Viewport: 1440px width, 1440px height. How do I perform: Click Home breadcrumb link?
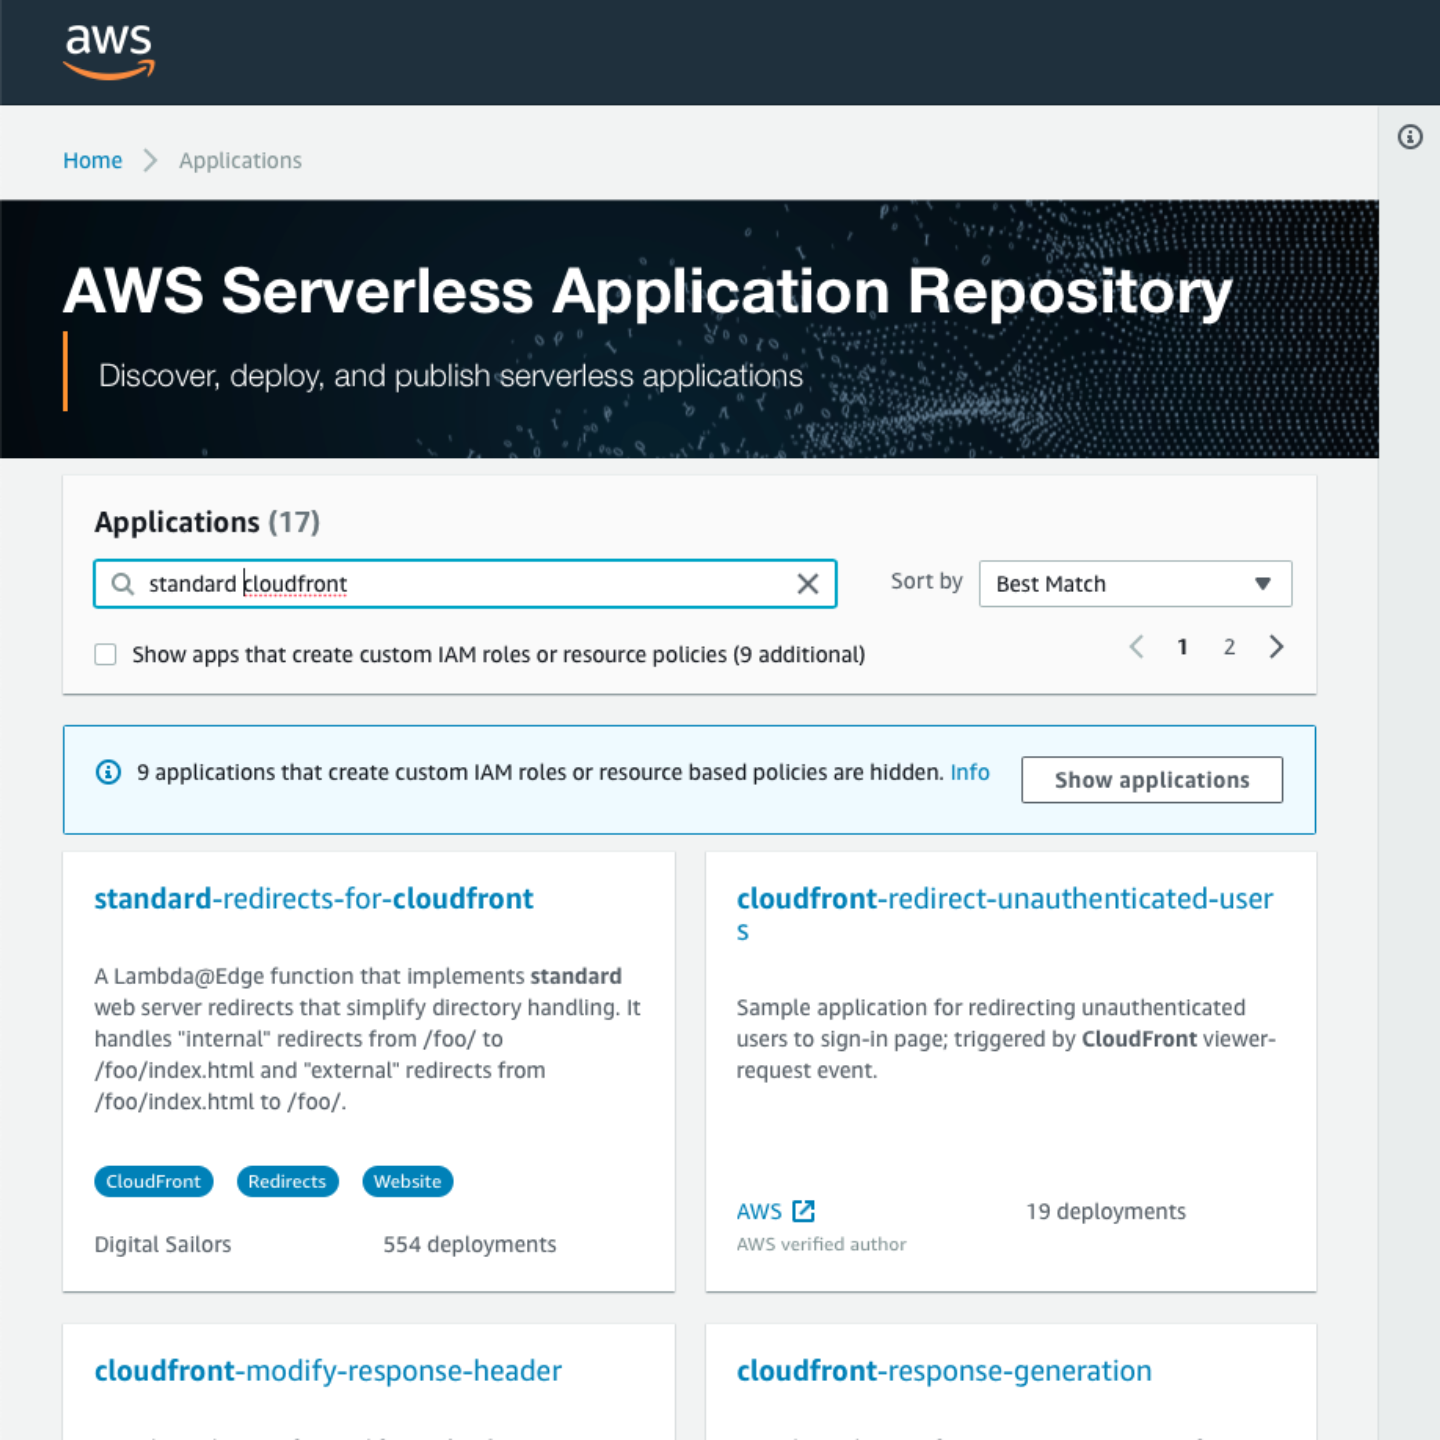click(x=93, y=161)
